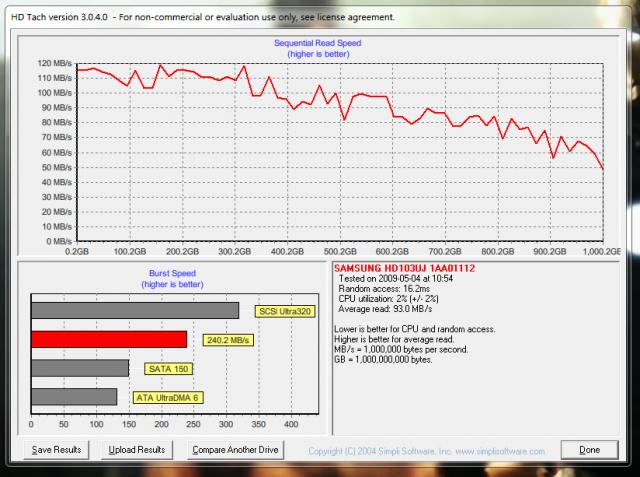Click the SCSI Ultra320 yellow label
Screen dimensions: 640x477
[x=284, y=311]
